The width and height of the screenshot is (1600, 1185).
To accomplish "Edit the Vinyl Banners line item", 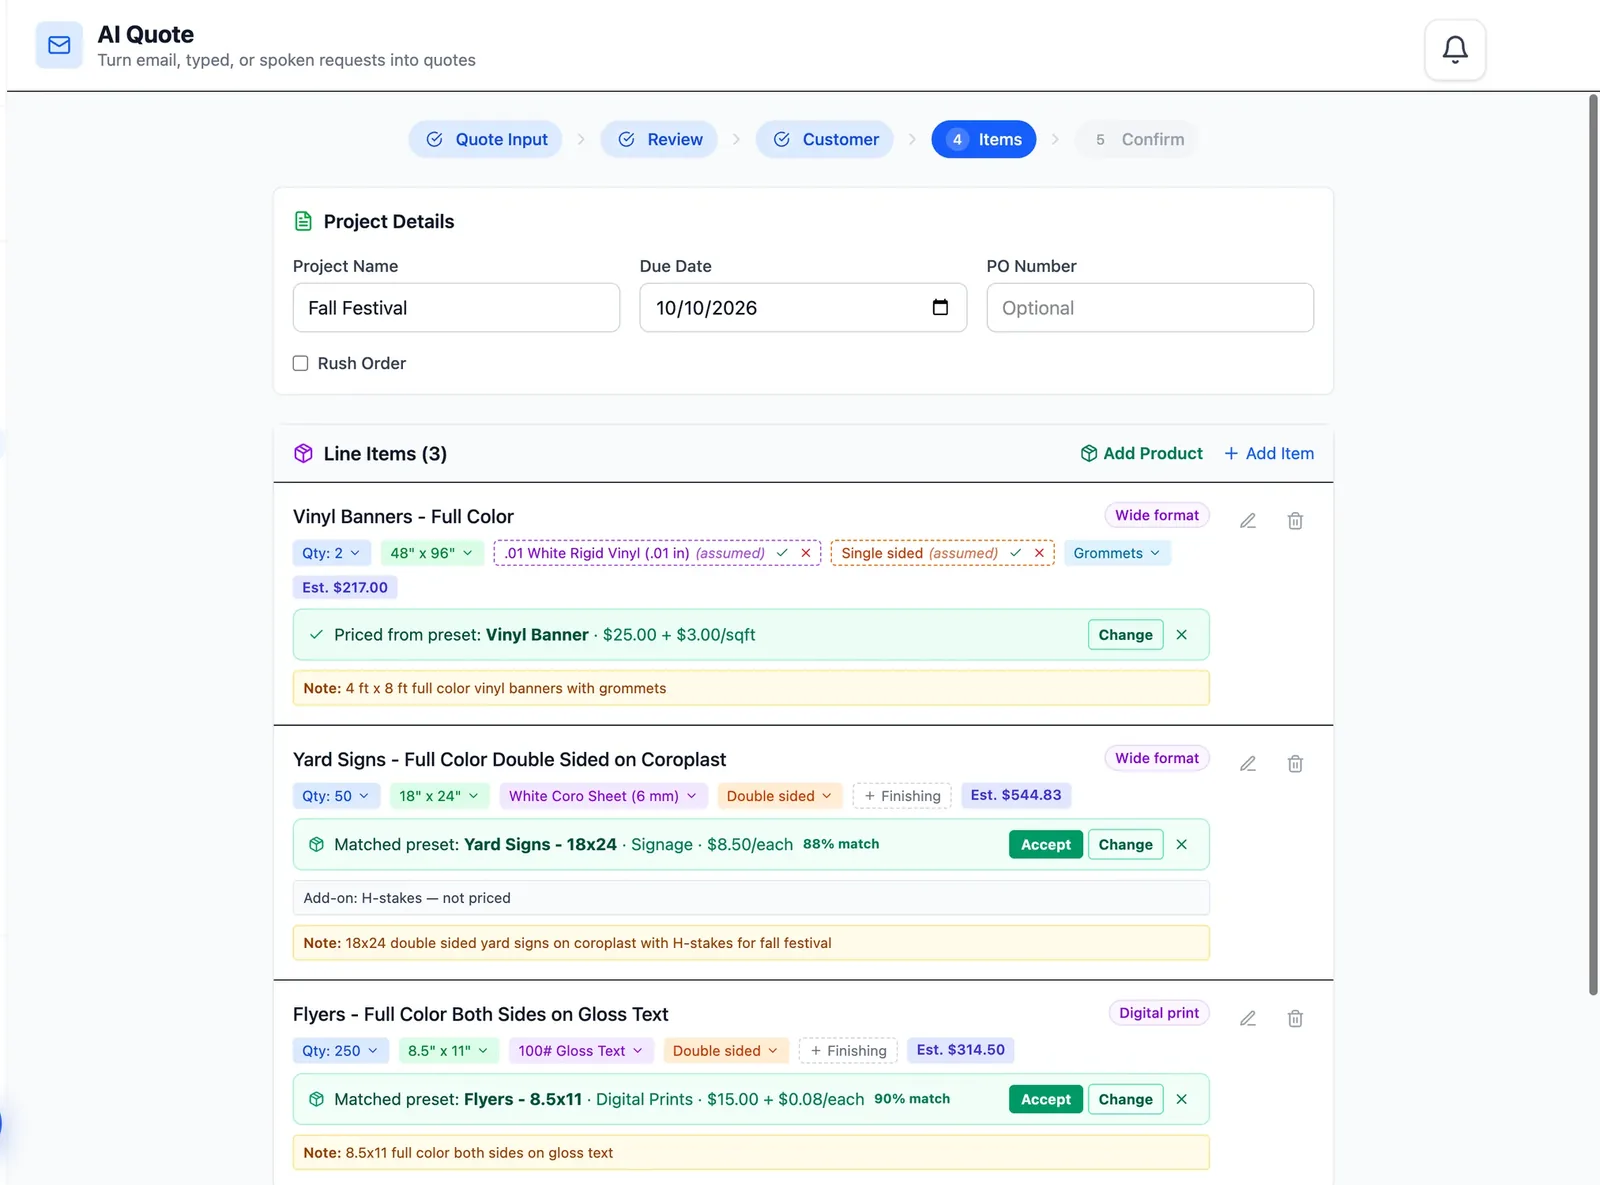I will point(1248,521).
